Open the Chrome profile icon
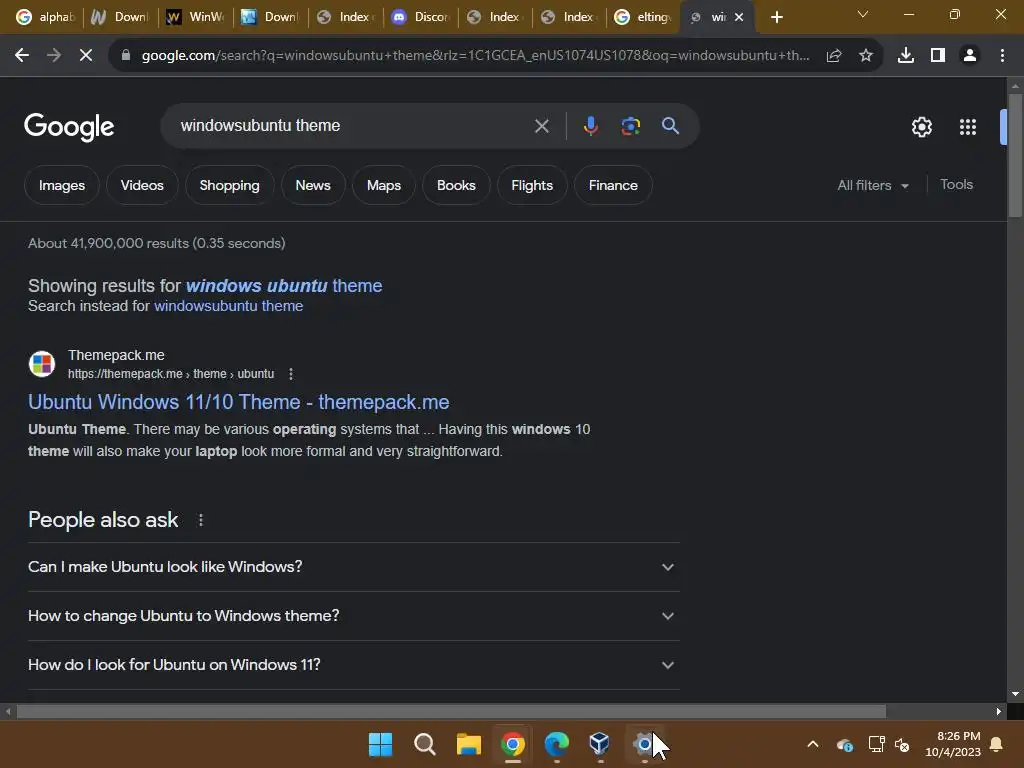 point(970,56)
